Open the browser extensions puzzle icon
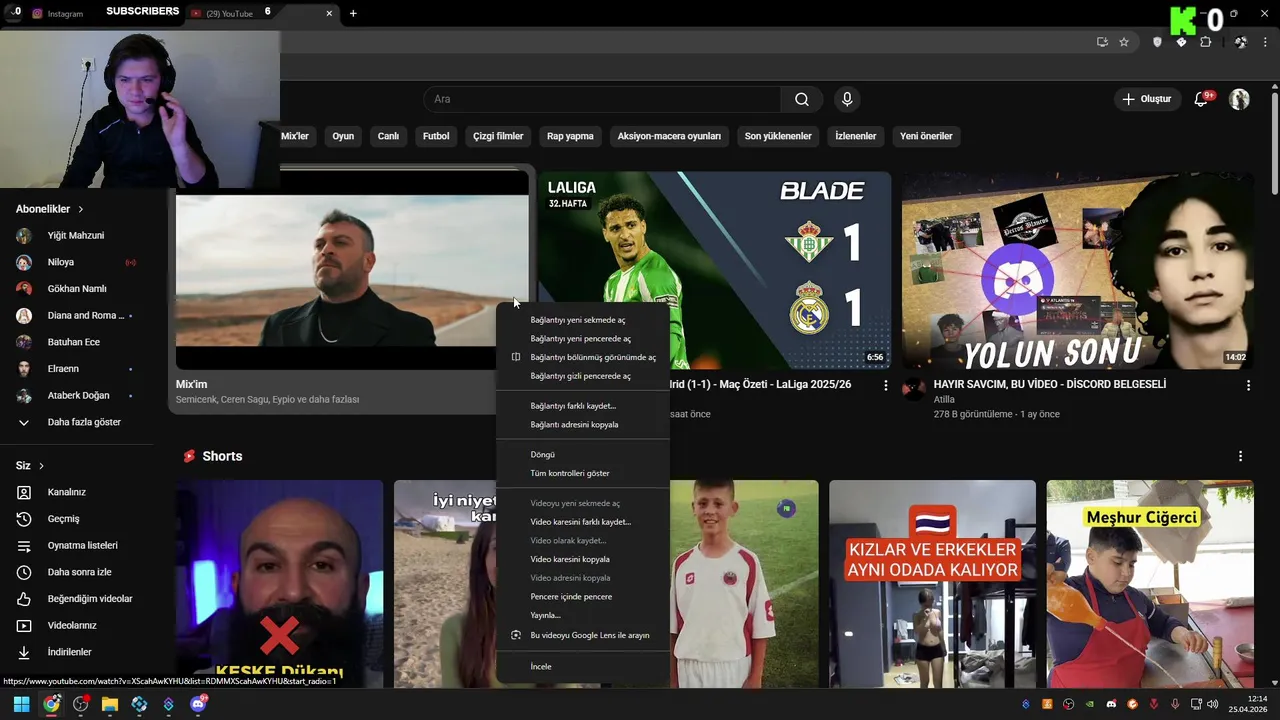This screenshot has width=1280, height=720. coord(1205,42)
